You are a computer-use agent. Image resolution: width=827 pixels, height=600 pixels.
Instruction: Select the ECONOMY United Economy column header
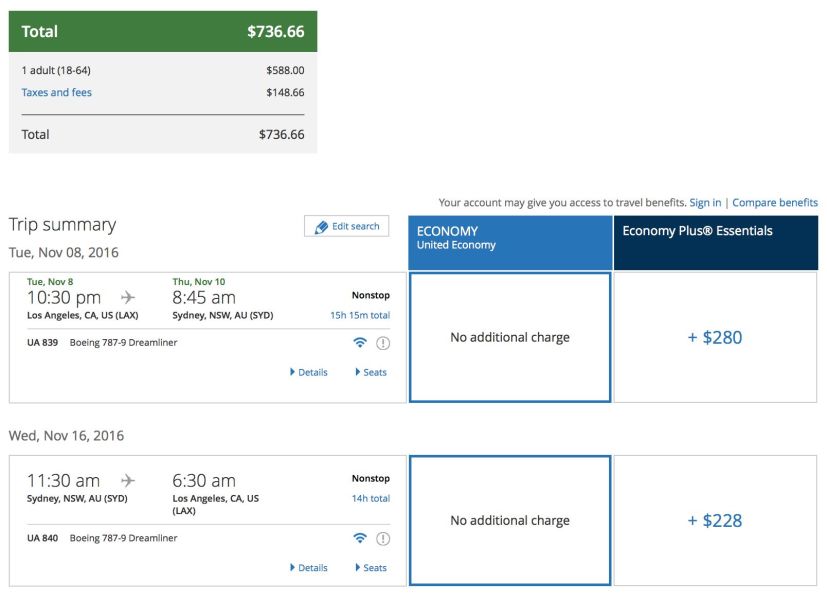(x=510, y=243)
